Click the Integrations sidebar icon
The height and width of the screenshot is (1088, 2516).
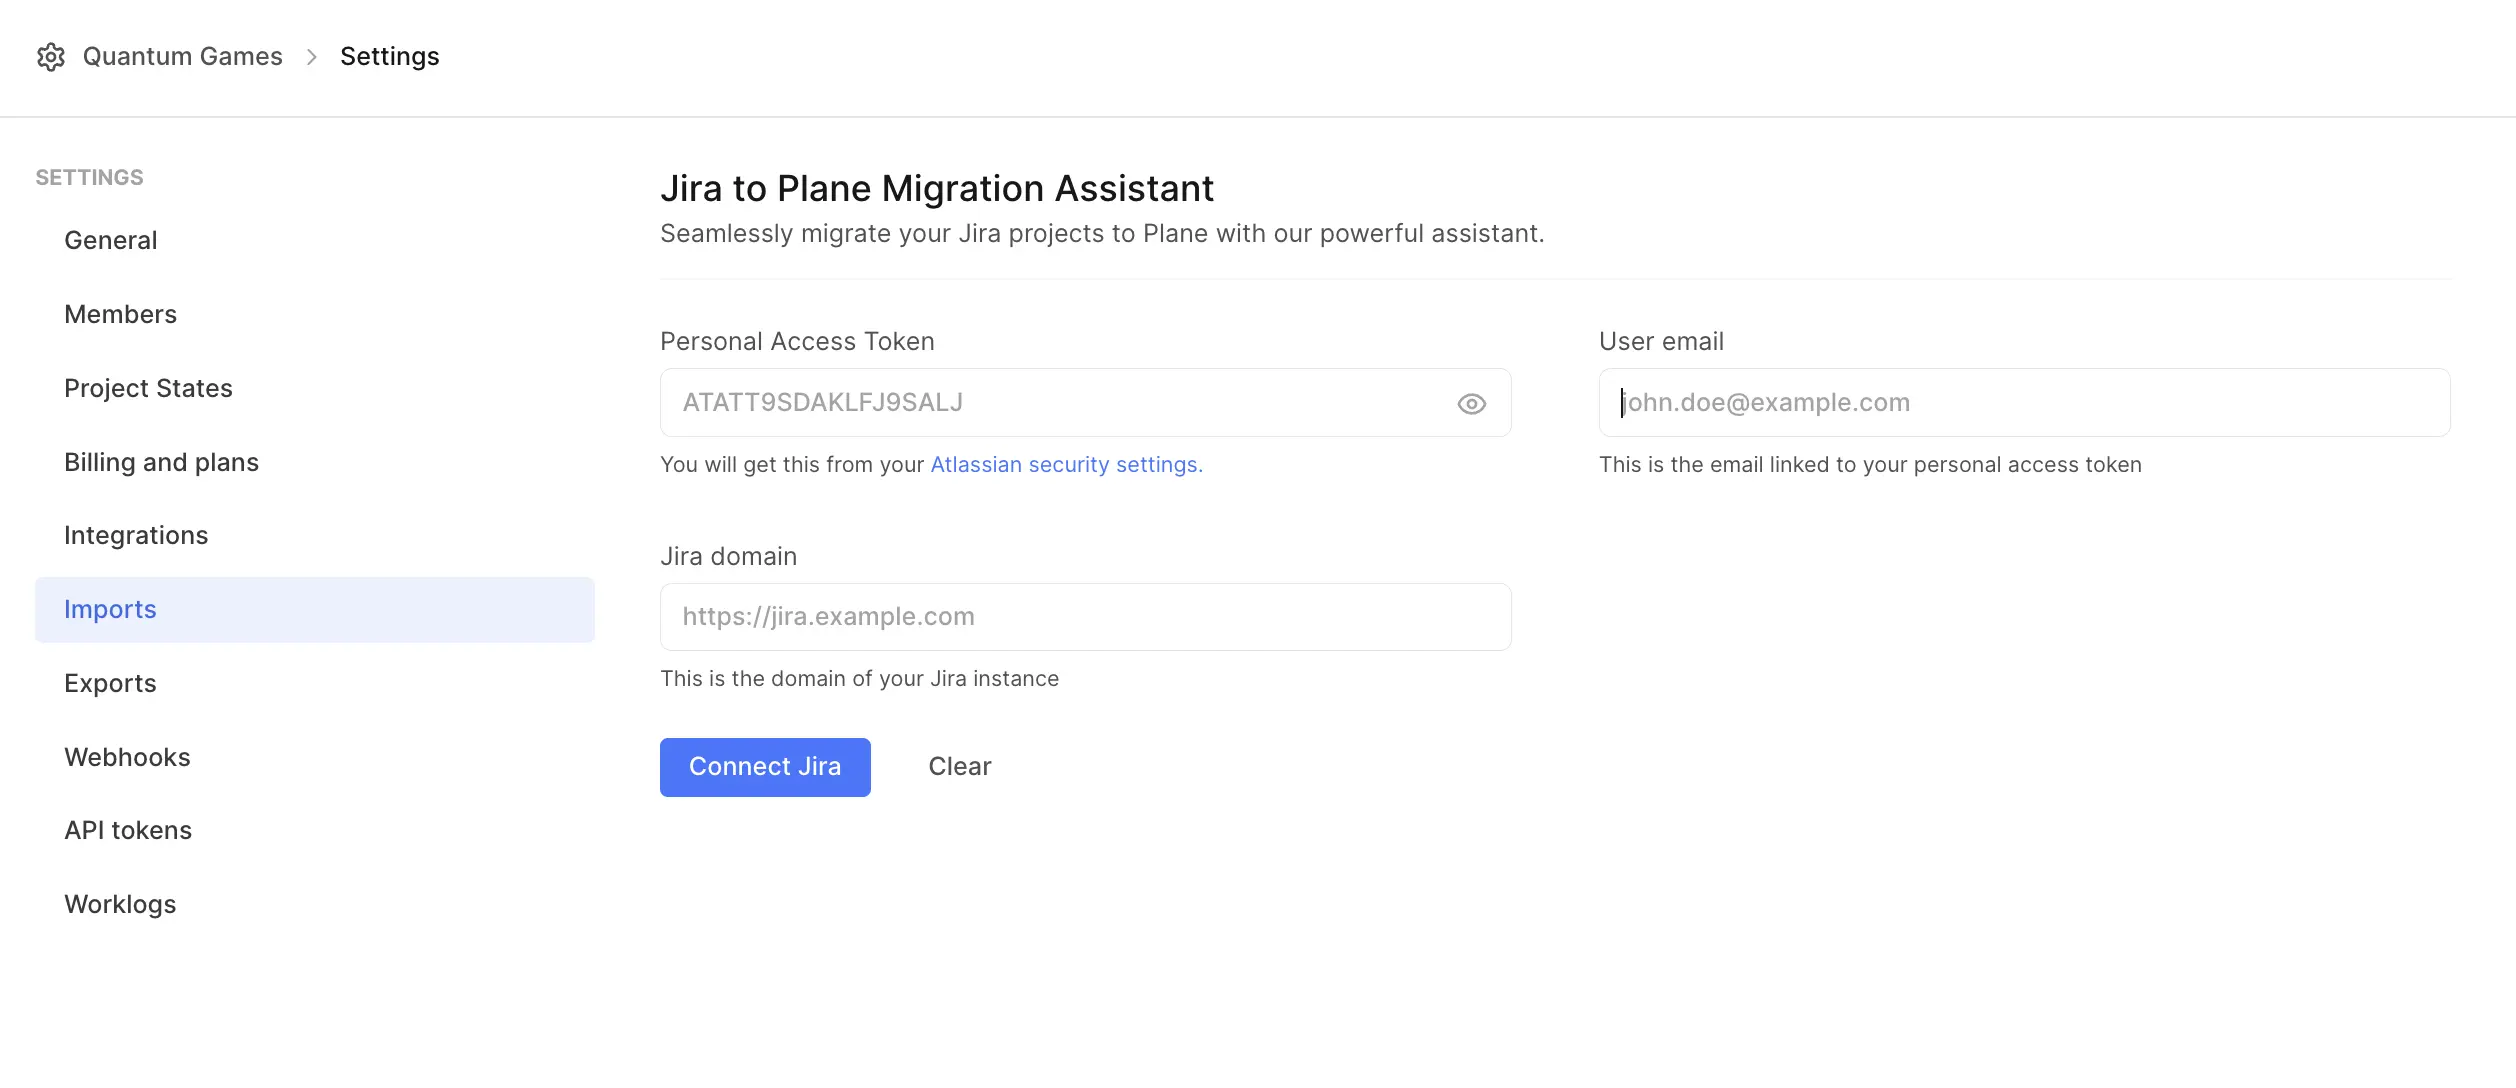click(136, 534)
